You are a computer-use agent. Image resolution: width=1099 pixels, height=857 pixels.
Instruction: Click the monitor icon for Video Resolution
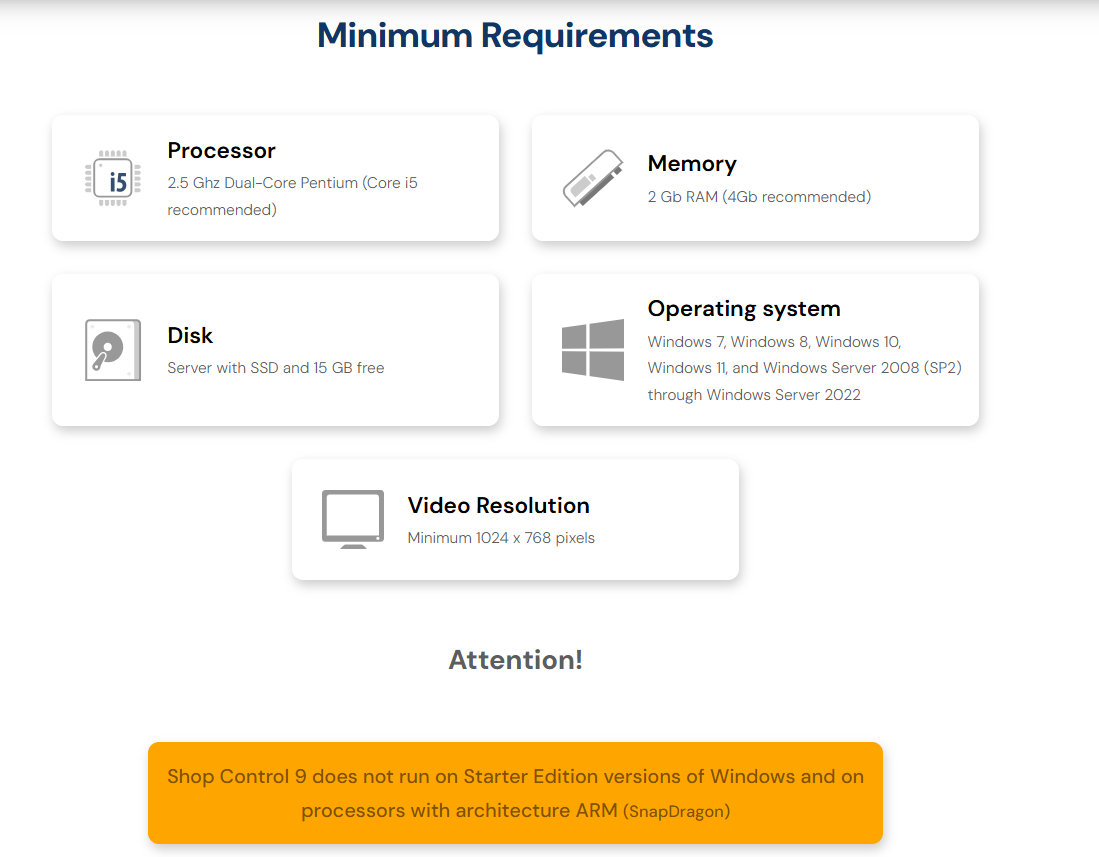point(353,519)
